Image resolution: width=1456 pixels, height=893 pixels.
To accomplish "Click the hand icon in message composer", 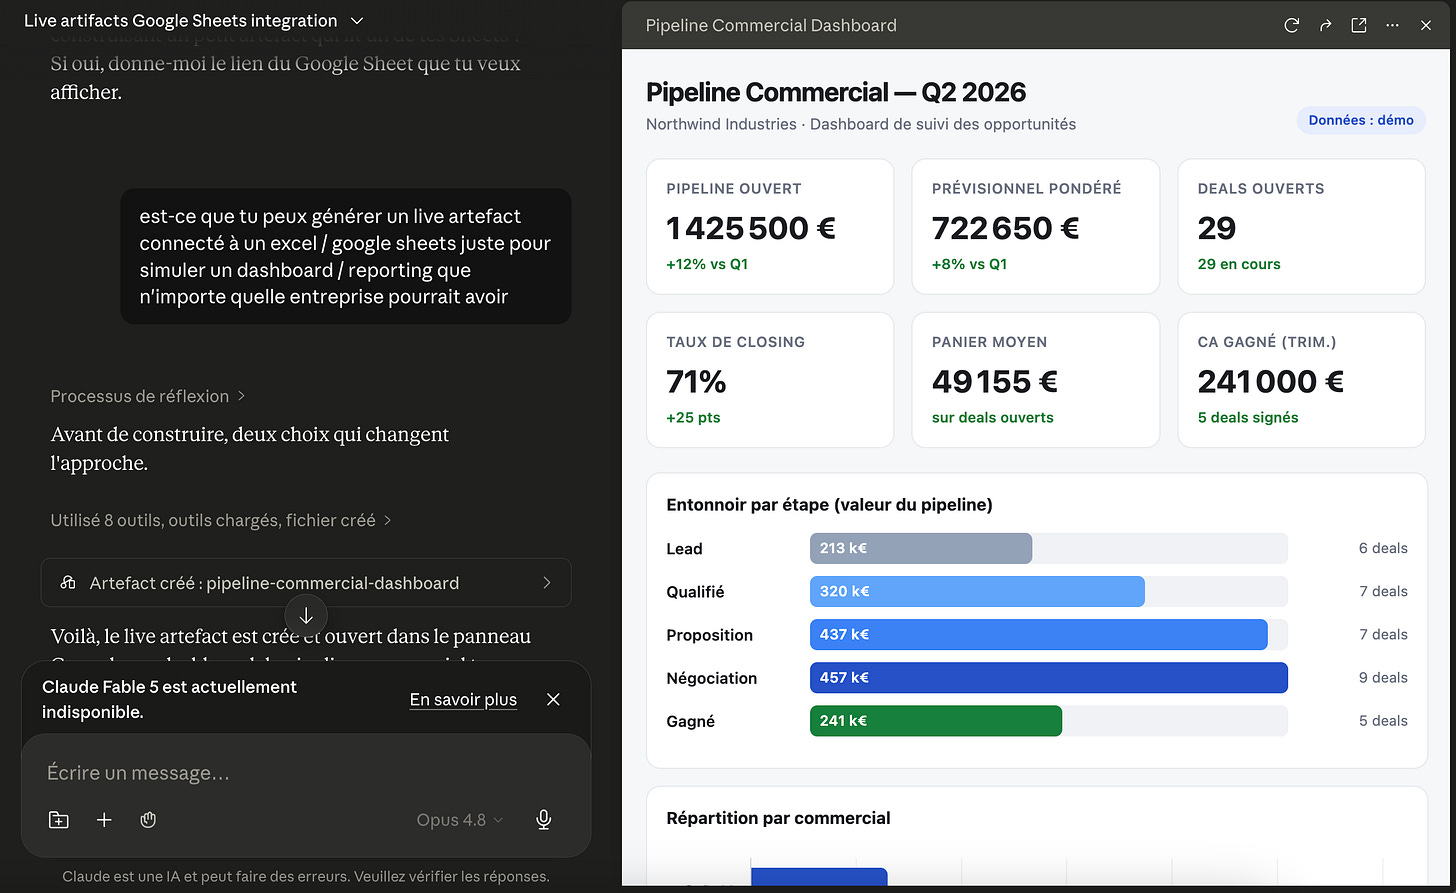I will (x=148, y=820).
